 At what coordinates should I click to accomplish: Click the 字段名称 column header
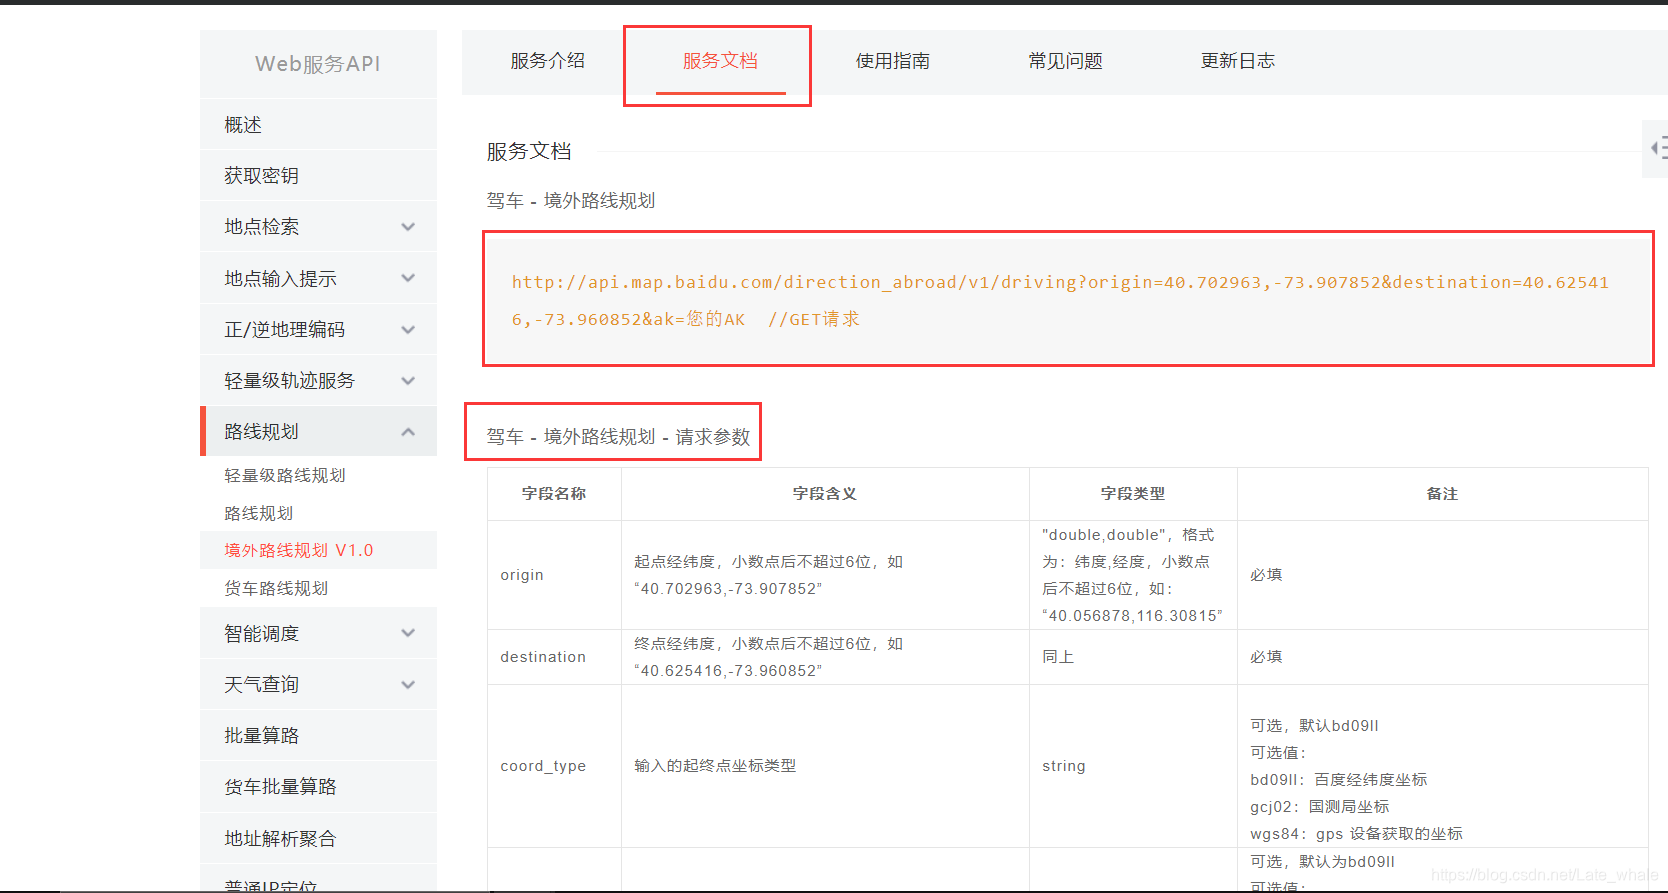[554, 494]
